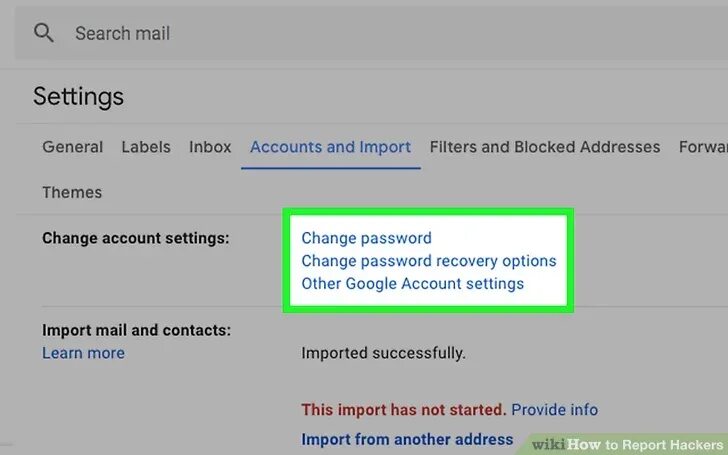The width and height of the screenshot is (728, 455).
Task: Open the General settings tab
Action: [72, 147]
